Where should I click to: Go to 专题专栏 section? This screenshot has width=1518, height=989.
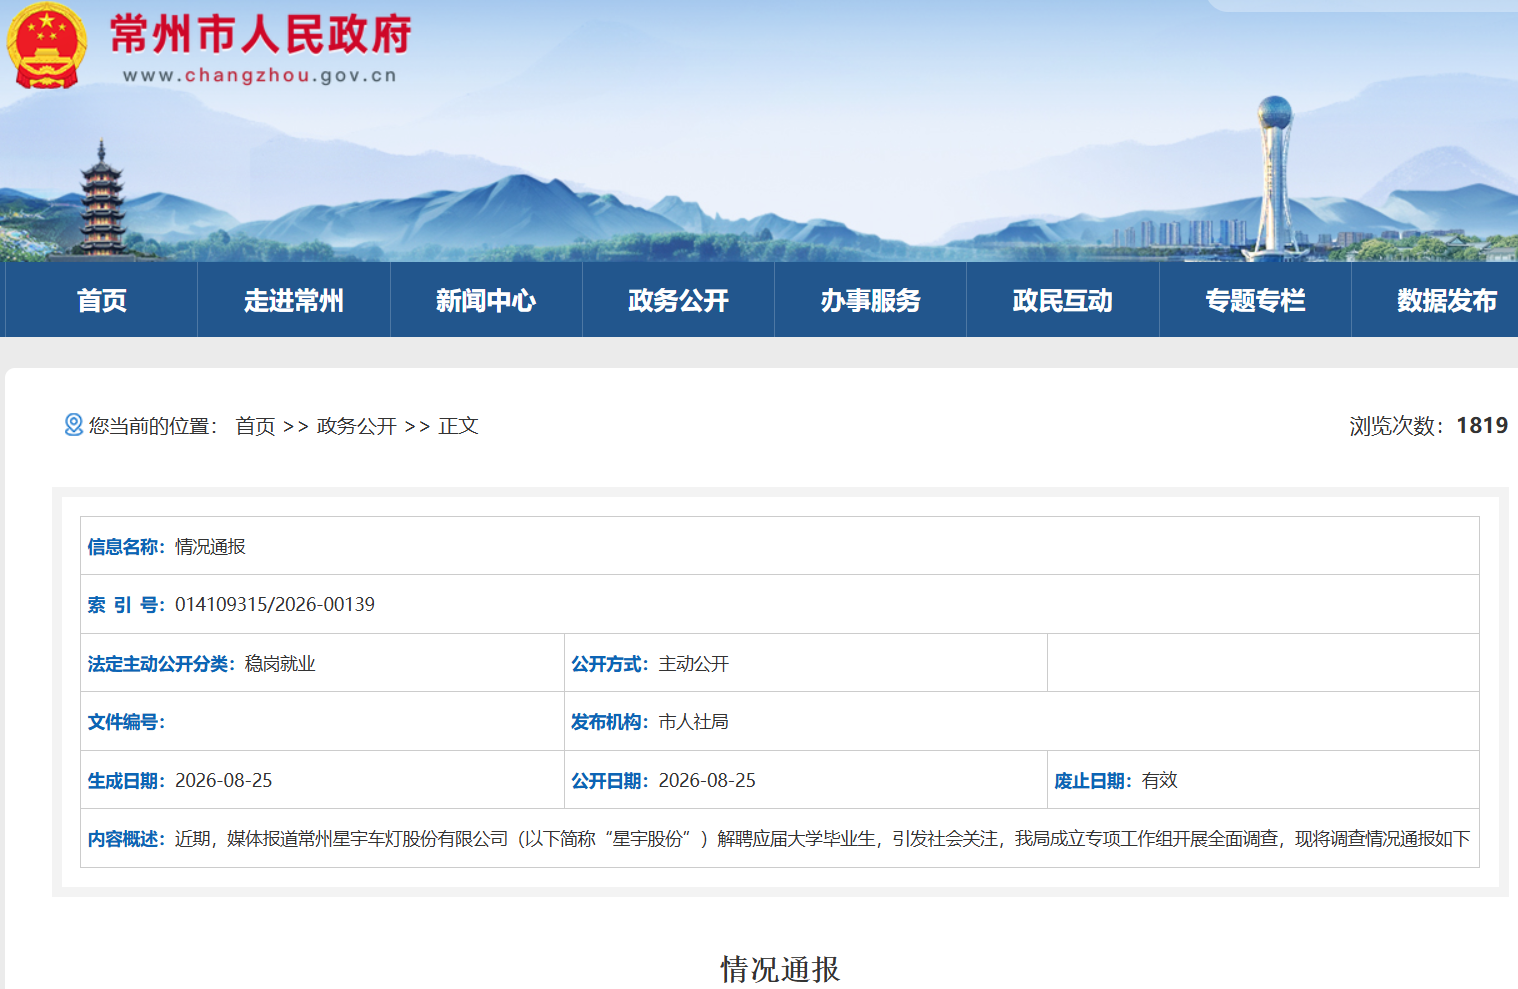tap(1255, 300)
